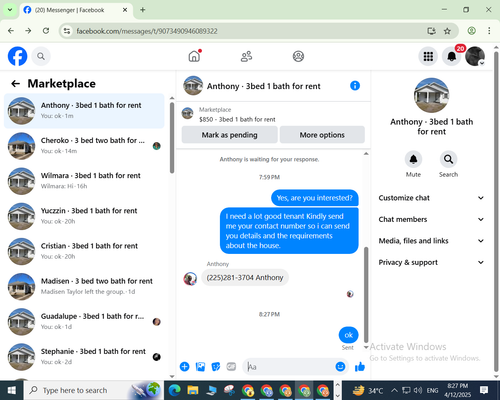Open the Groups icon in top navigation
Viewport: 500px width, 400px height.
click(x=298, y=56)
